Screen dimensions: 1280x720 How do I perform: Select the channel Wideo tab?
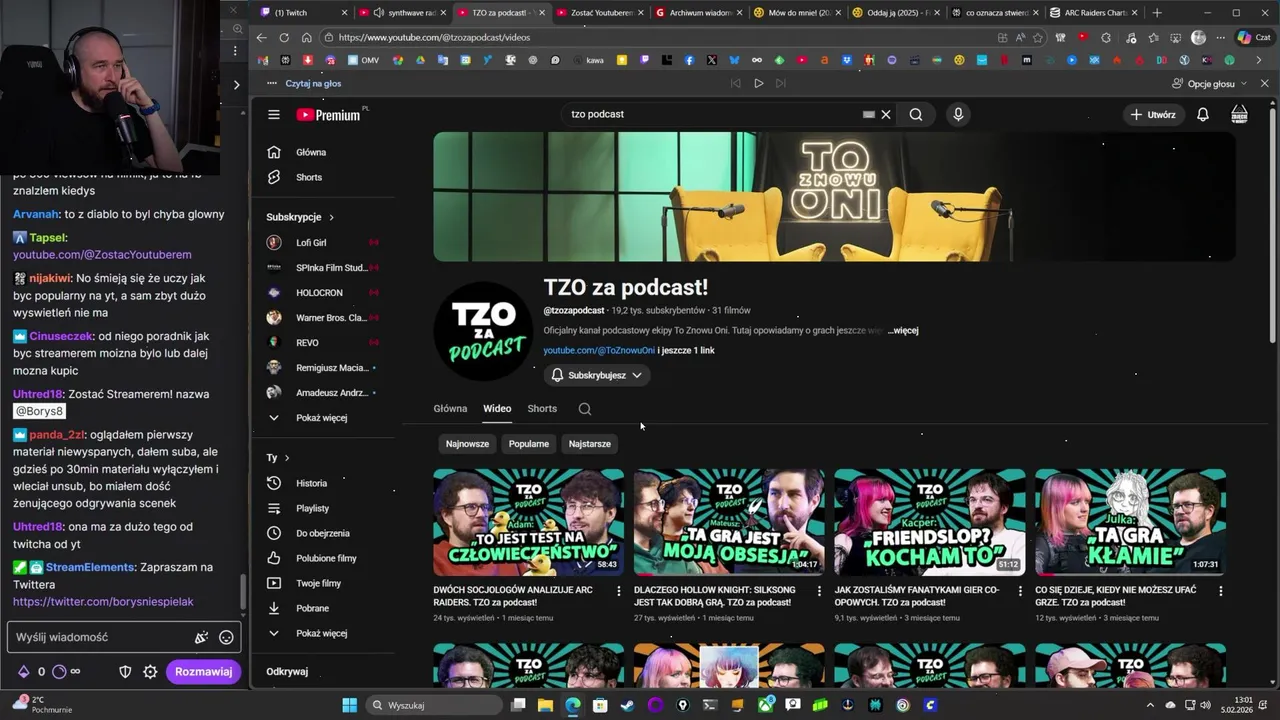(497, 408)
